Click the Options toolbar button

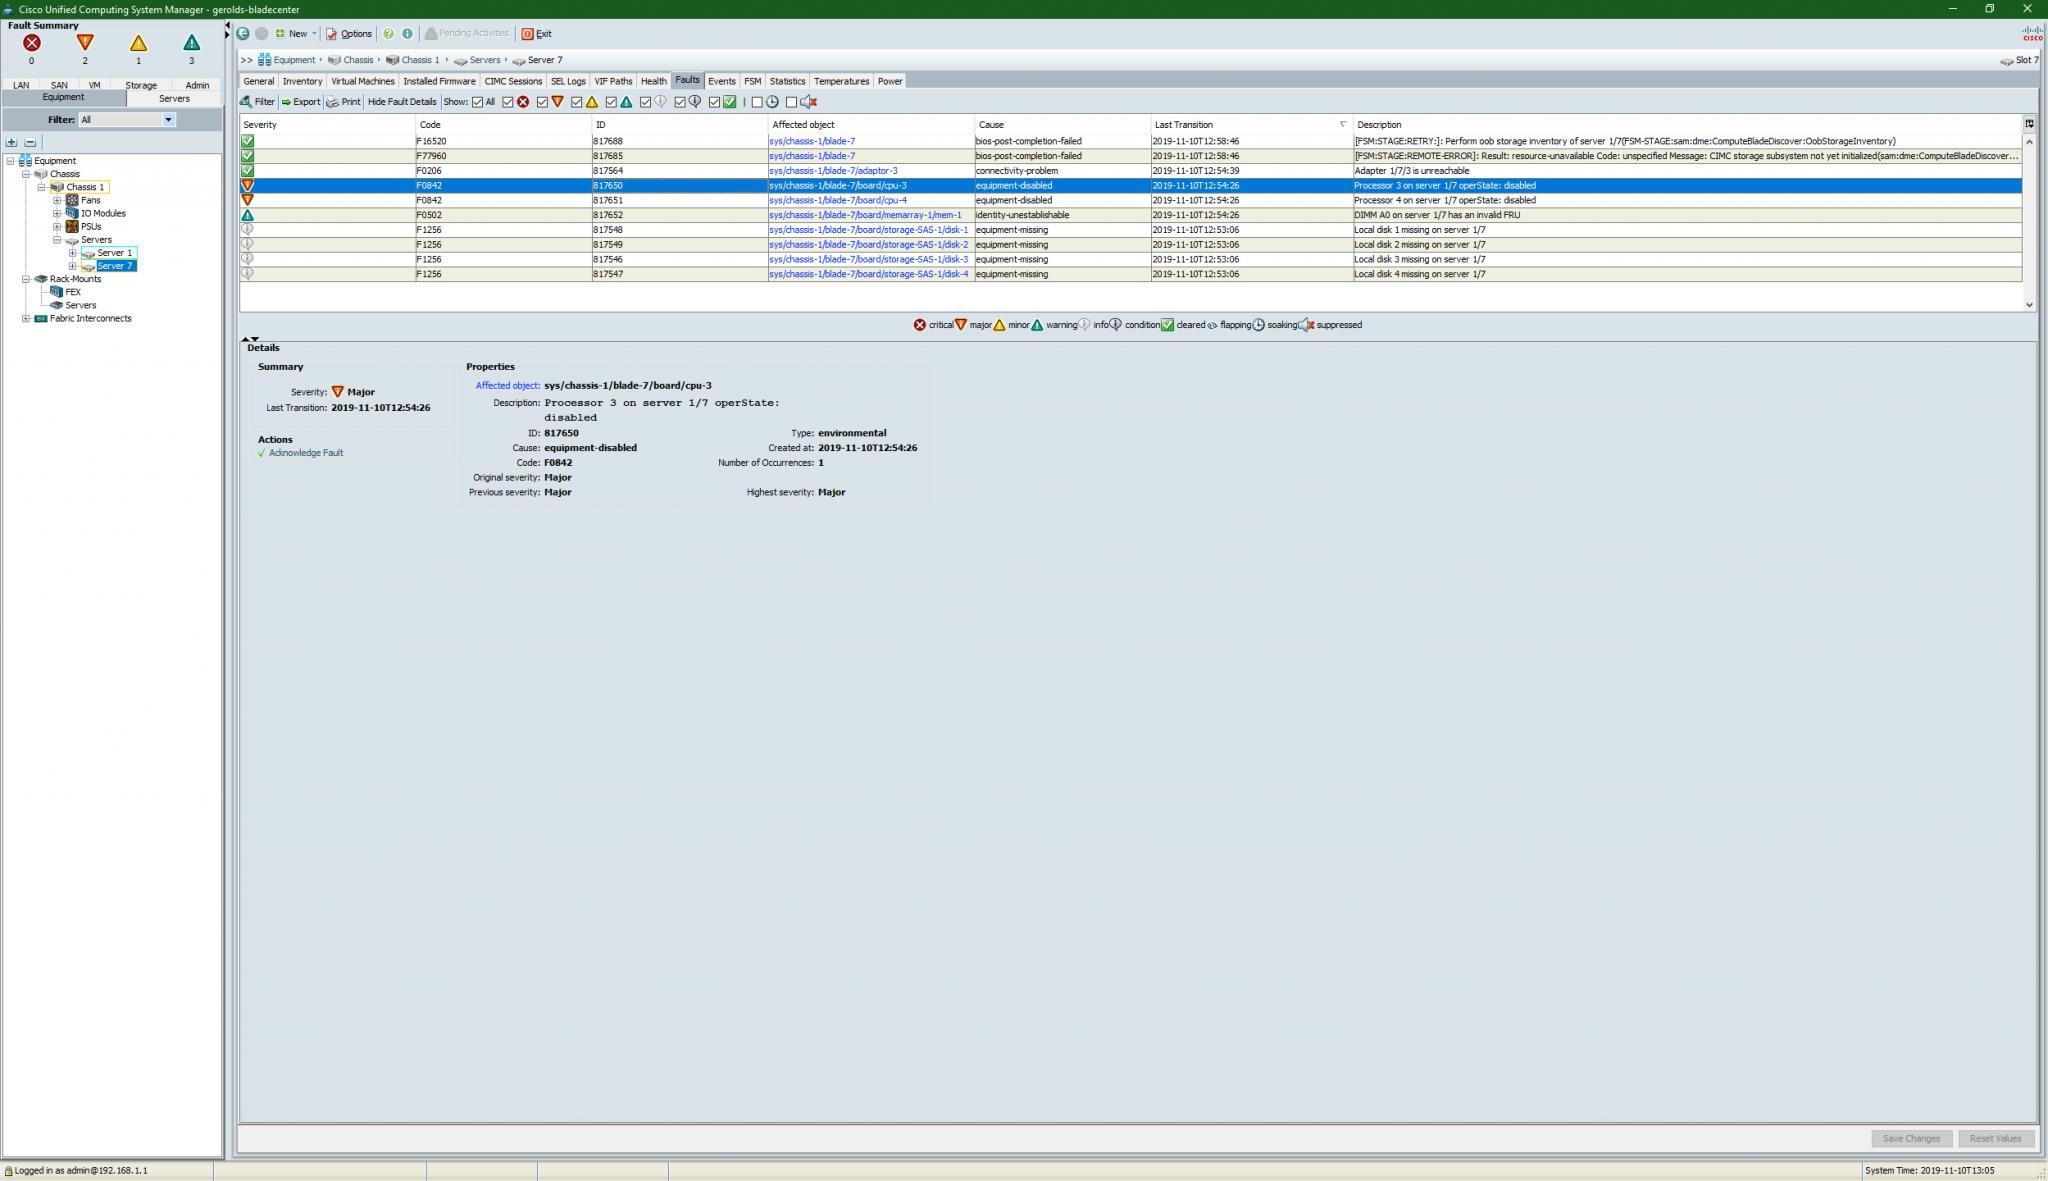[x=349, y=33]
